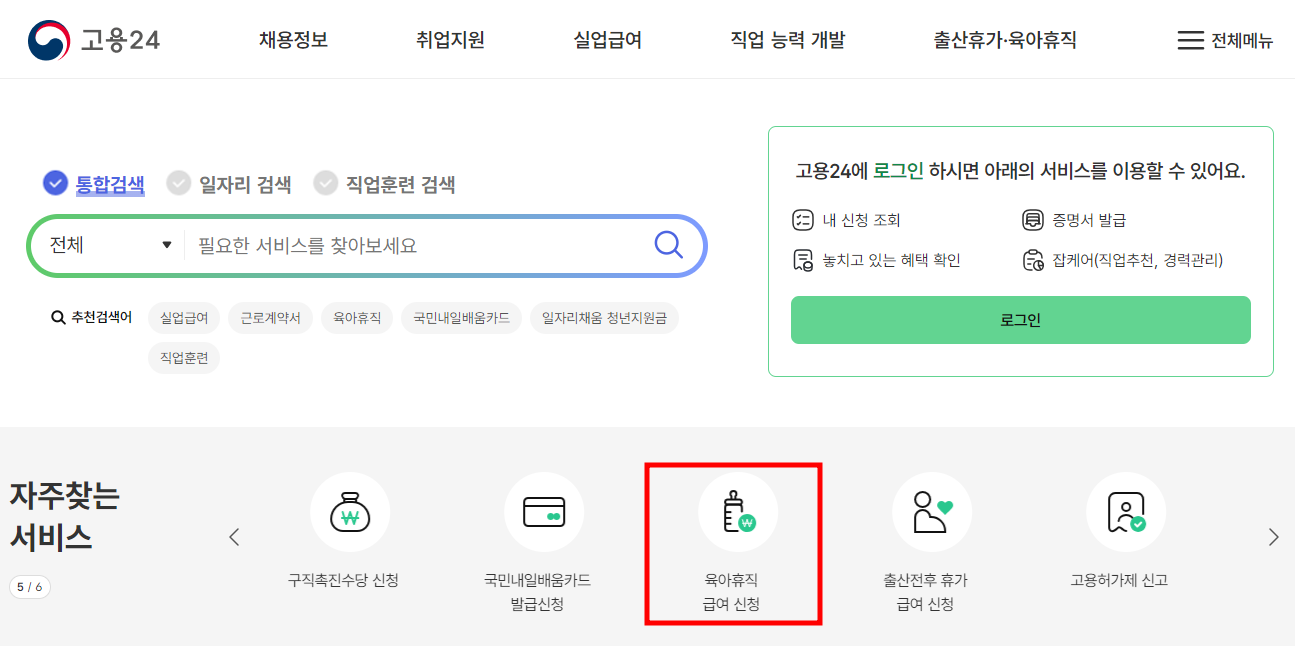The width and height of the screenshot is (1295, 646).
Task: Click the 내 신청 조회 checklist icon
Action: pyautogui.click(x=803, y=220)
